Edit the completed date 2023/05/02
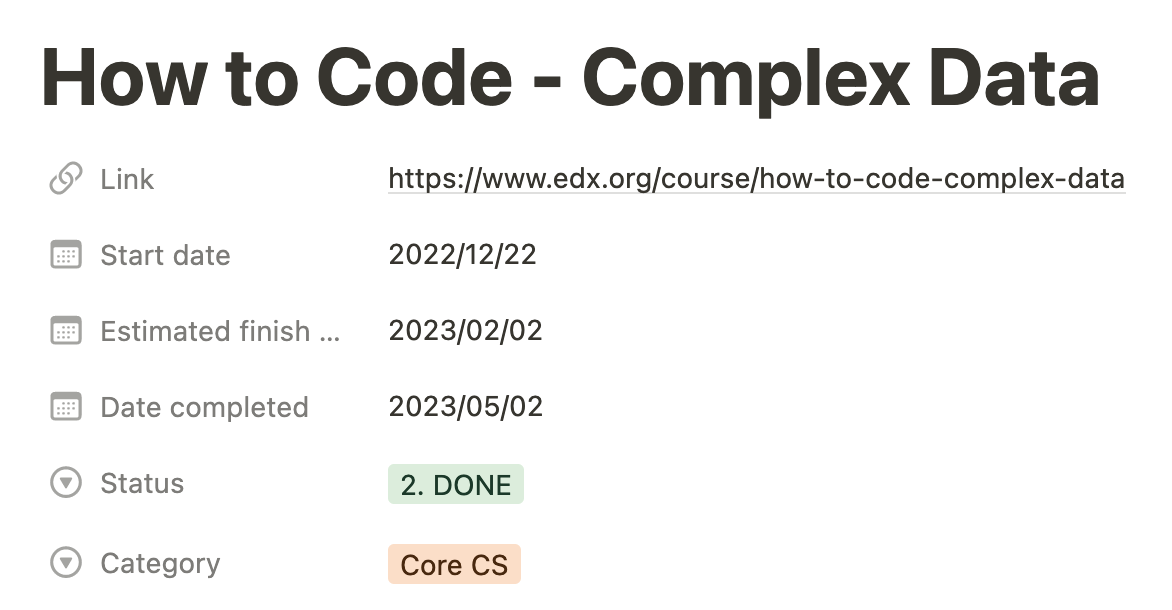The height and width of the screenshot is (610, 1172). point(466,407)
